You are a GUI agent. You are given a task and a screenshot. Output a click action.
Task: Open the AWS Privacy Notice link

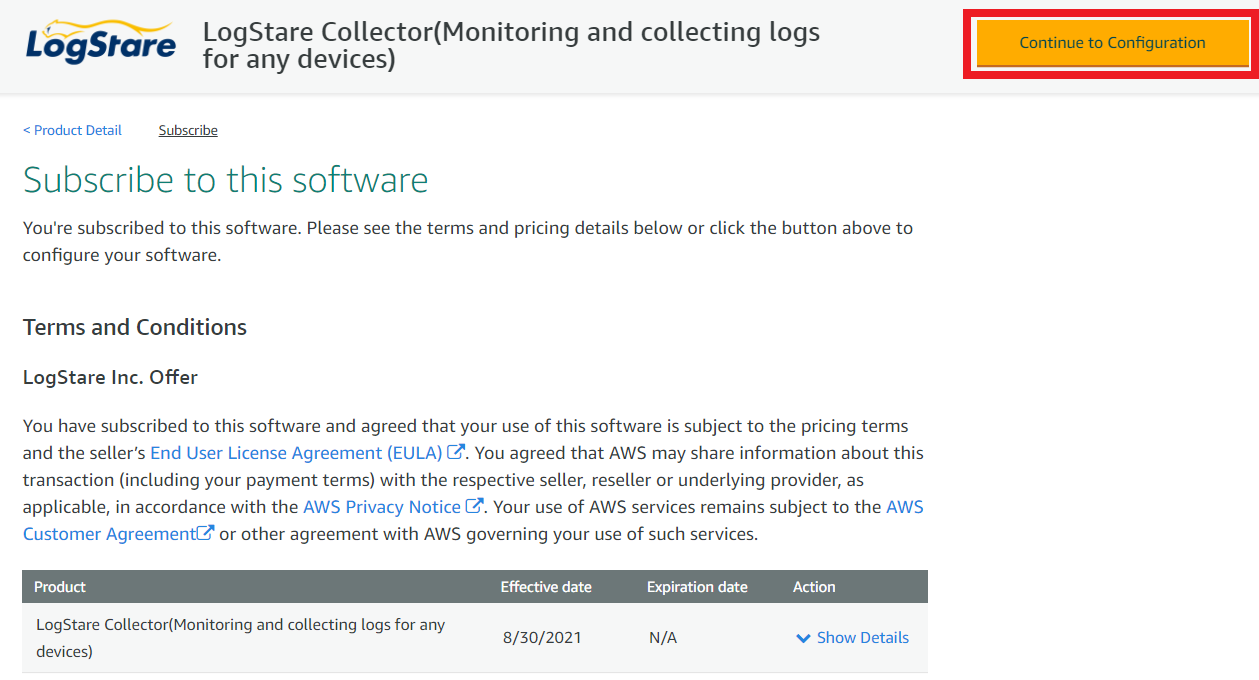tap(382, 507)
